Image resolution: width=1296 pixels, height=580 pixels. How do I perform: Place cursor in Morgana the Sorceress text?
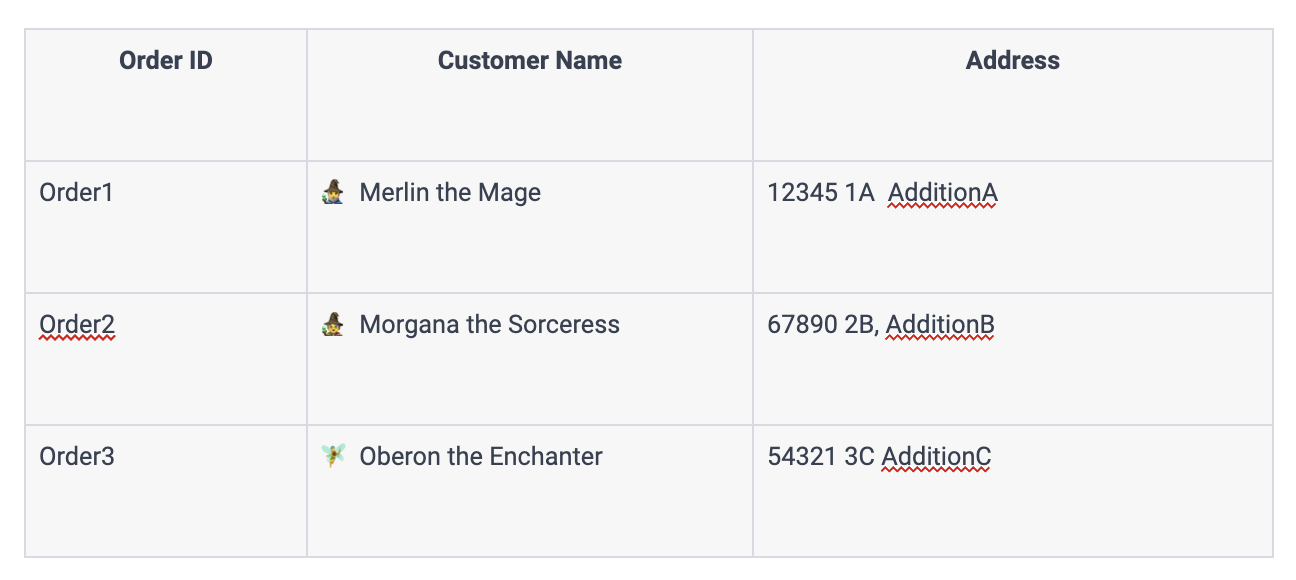[490, 324]
